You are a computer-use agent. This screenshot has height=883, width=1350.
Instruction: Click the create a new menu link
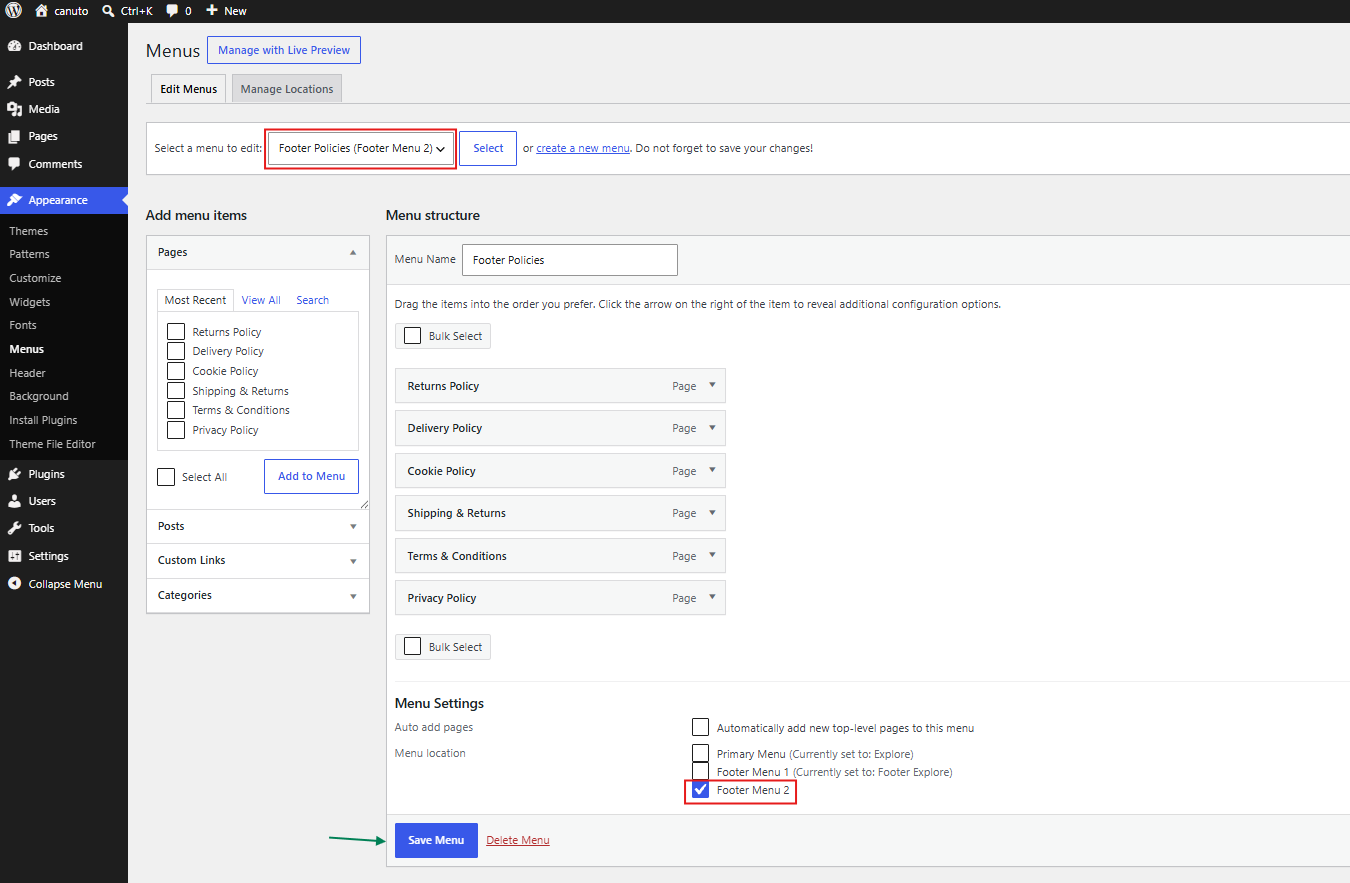pyautogui.click(x=583, y=148)
